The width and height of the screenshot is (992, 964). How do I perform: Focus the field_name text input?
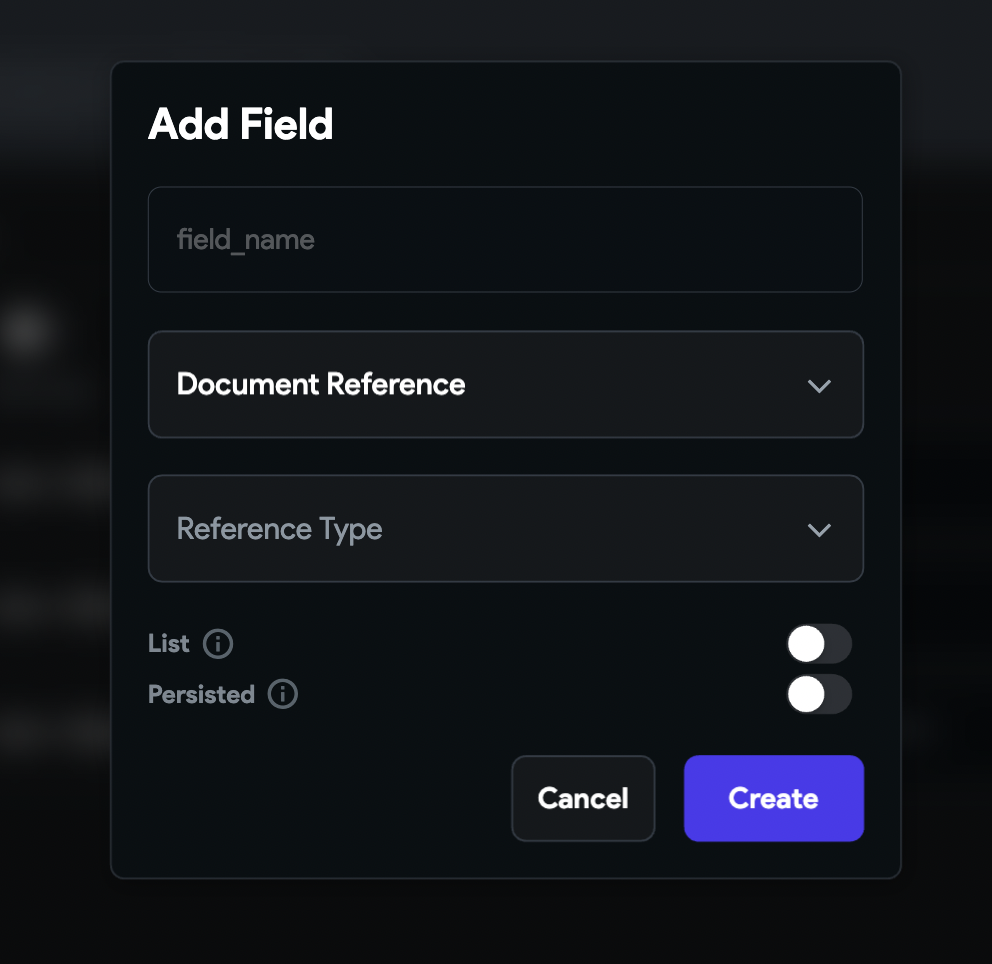[505, 240]
